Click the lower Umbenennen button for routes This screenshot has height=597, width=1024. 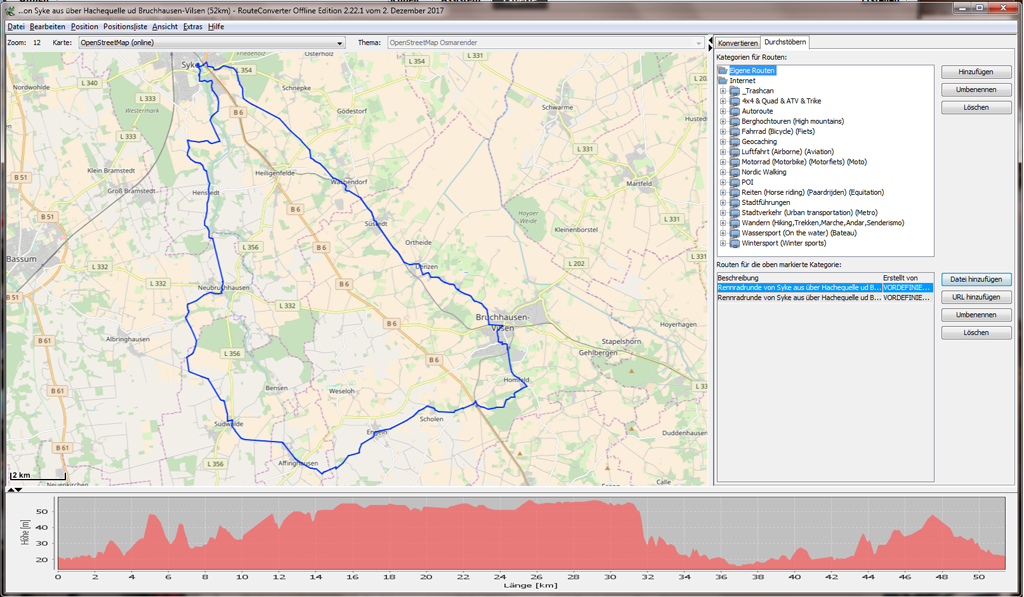976,315
